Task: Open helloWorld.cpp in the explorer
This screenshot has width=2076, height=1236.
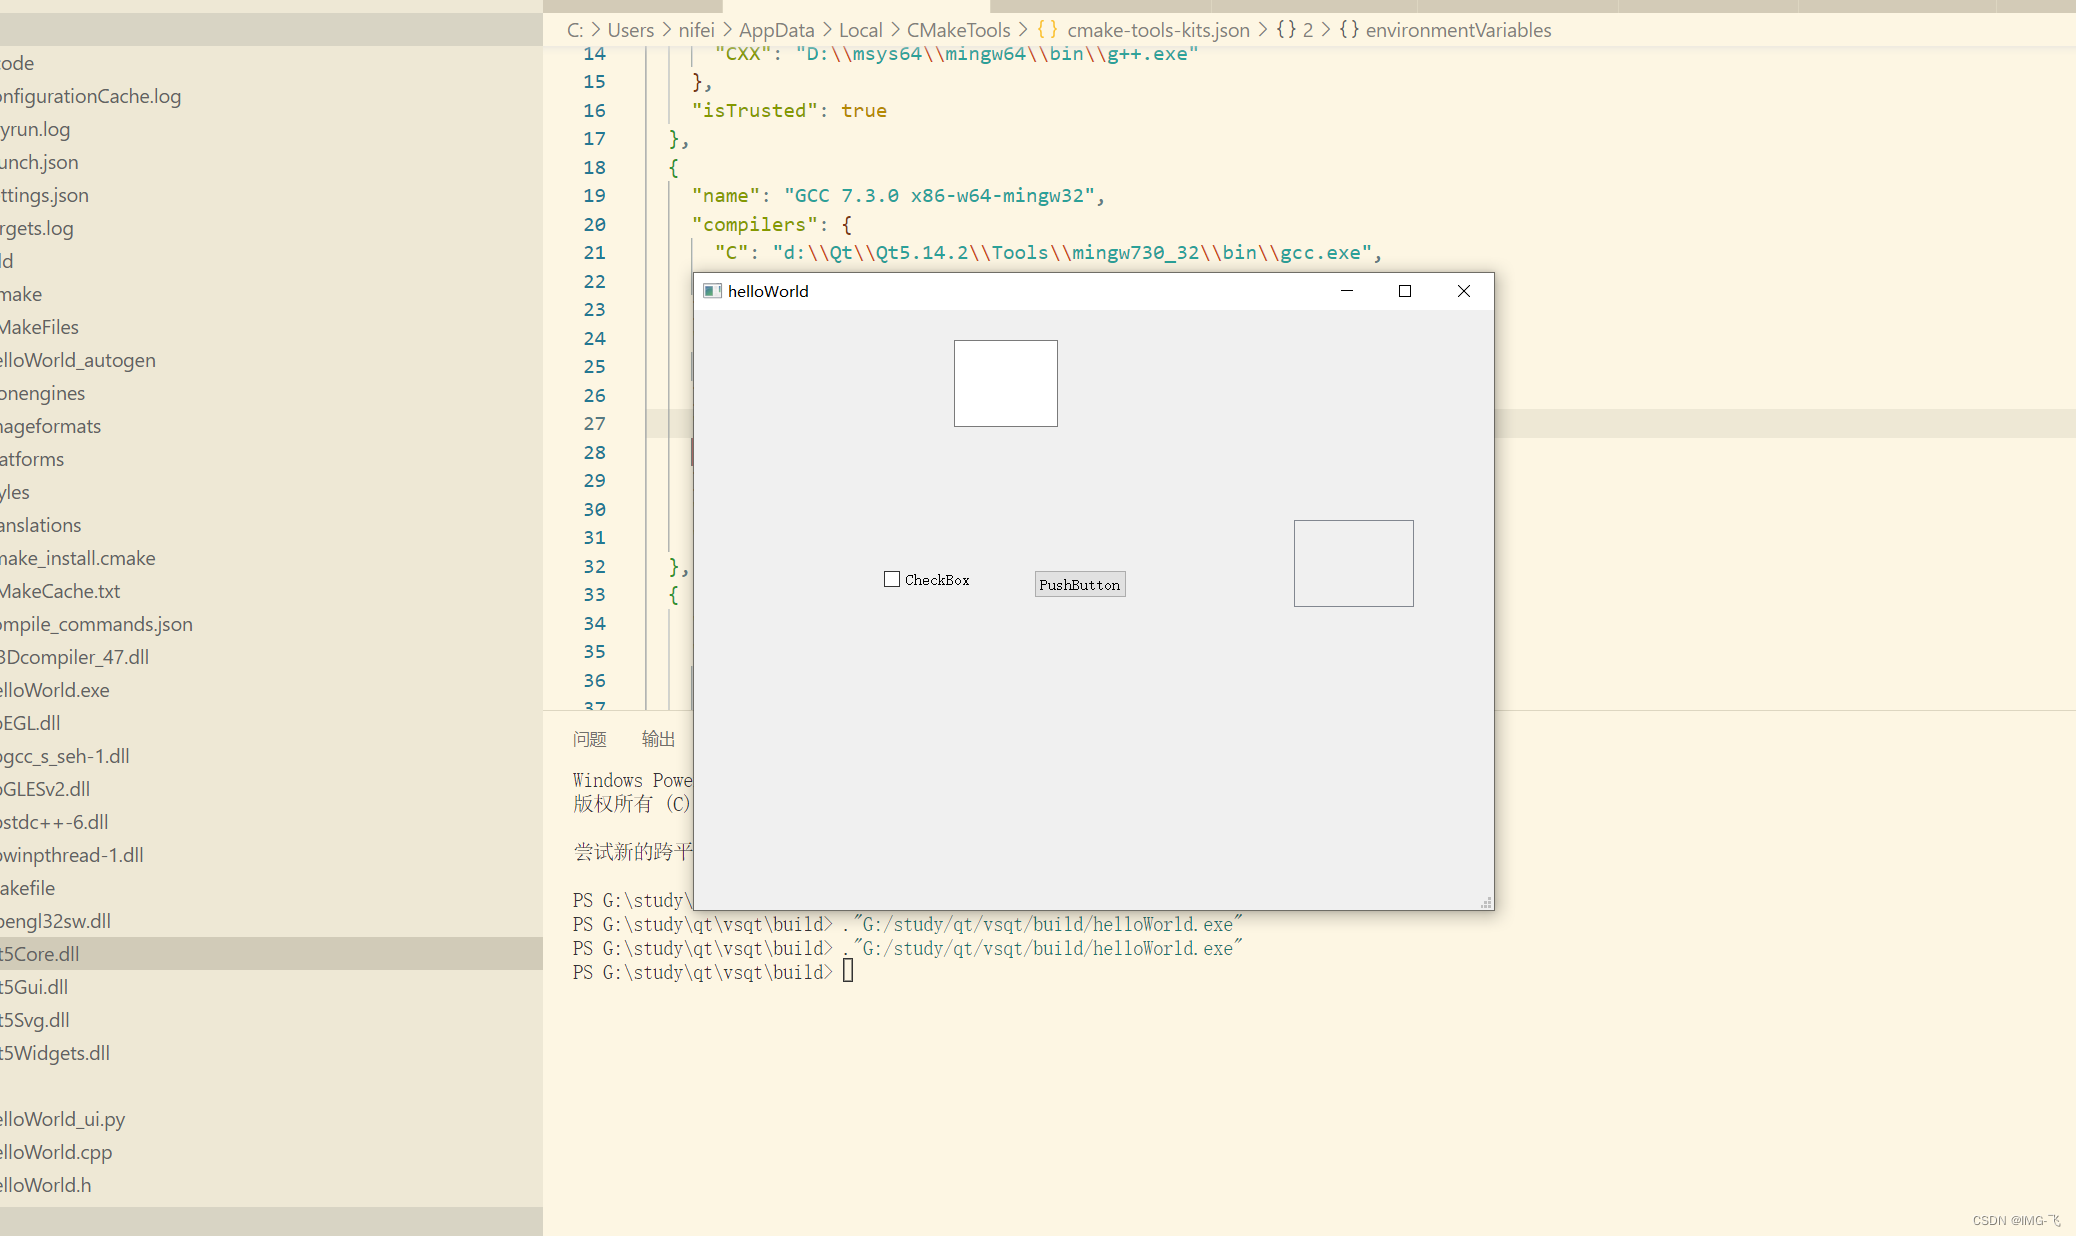Action: 271,1152
